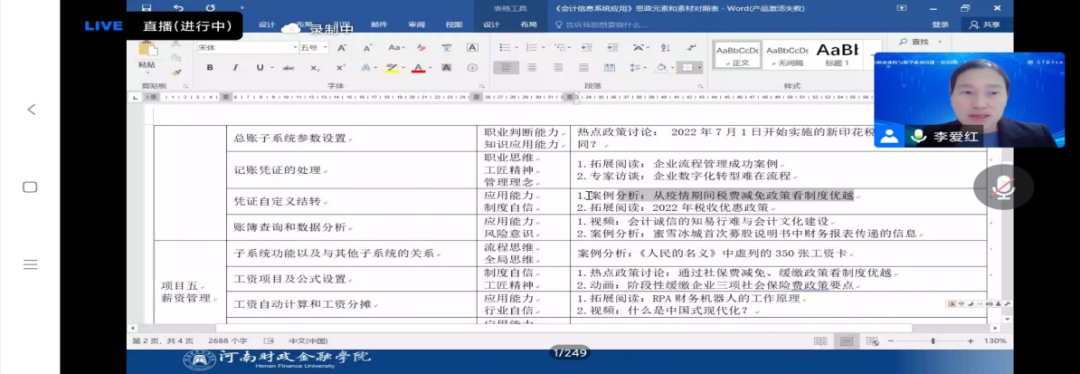Image resolution: width=1080 pixels, height=374 pixels.
Task: Open the phonetic guide 文 icon
Action: click(446, 48)
